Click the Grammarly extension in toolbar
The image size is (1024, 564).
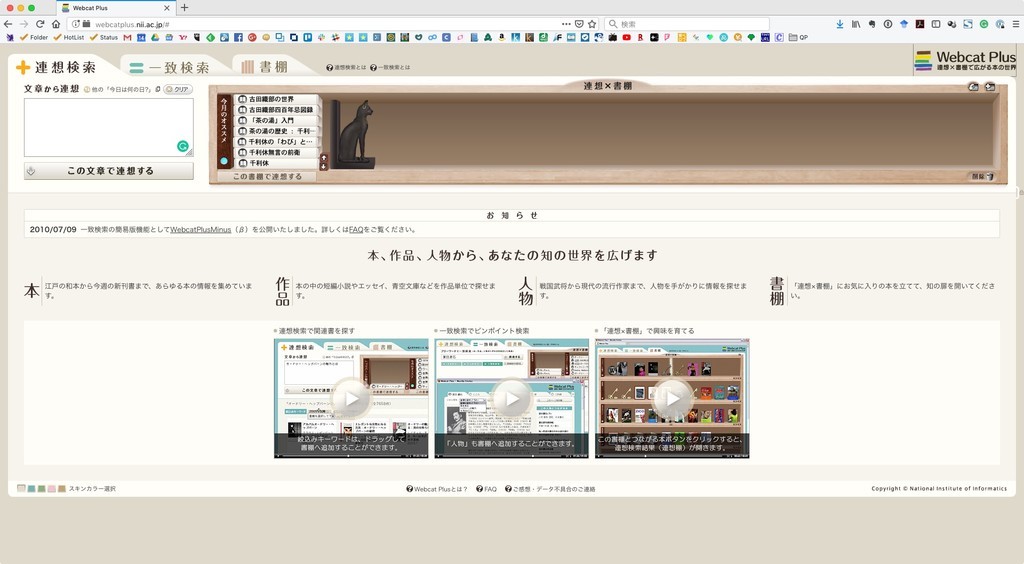point(984,24)
